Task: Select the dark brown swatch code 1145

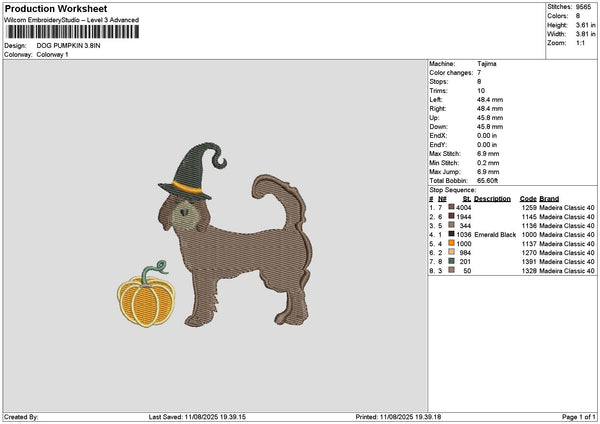Action: click(451, 216)
